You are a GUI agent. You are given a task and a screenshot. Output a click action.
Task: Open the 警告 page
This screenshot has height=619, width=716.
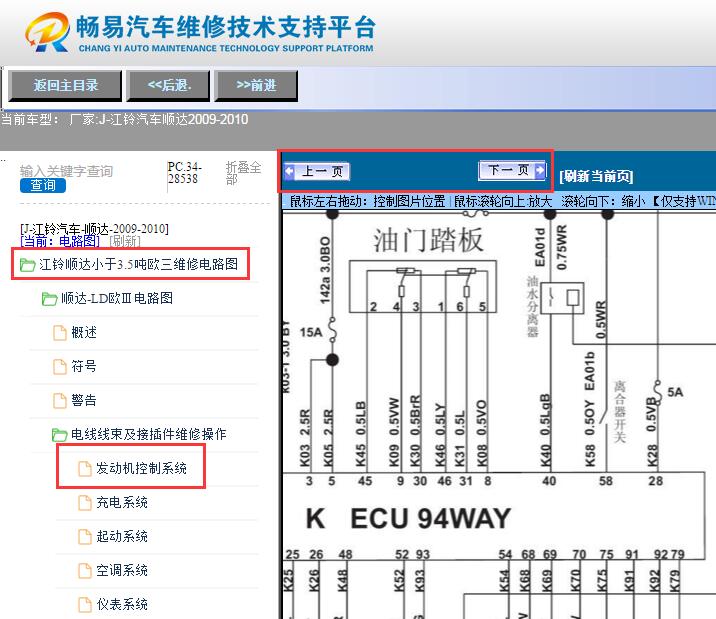[84, 400]
